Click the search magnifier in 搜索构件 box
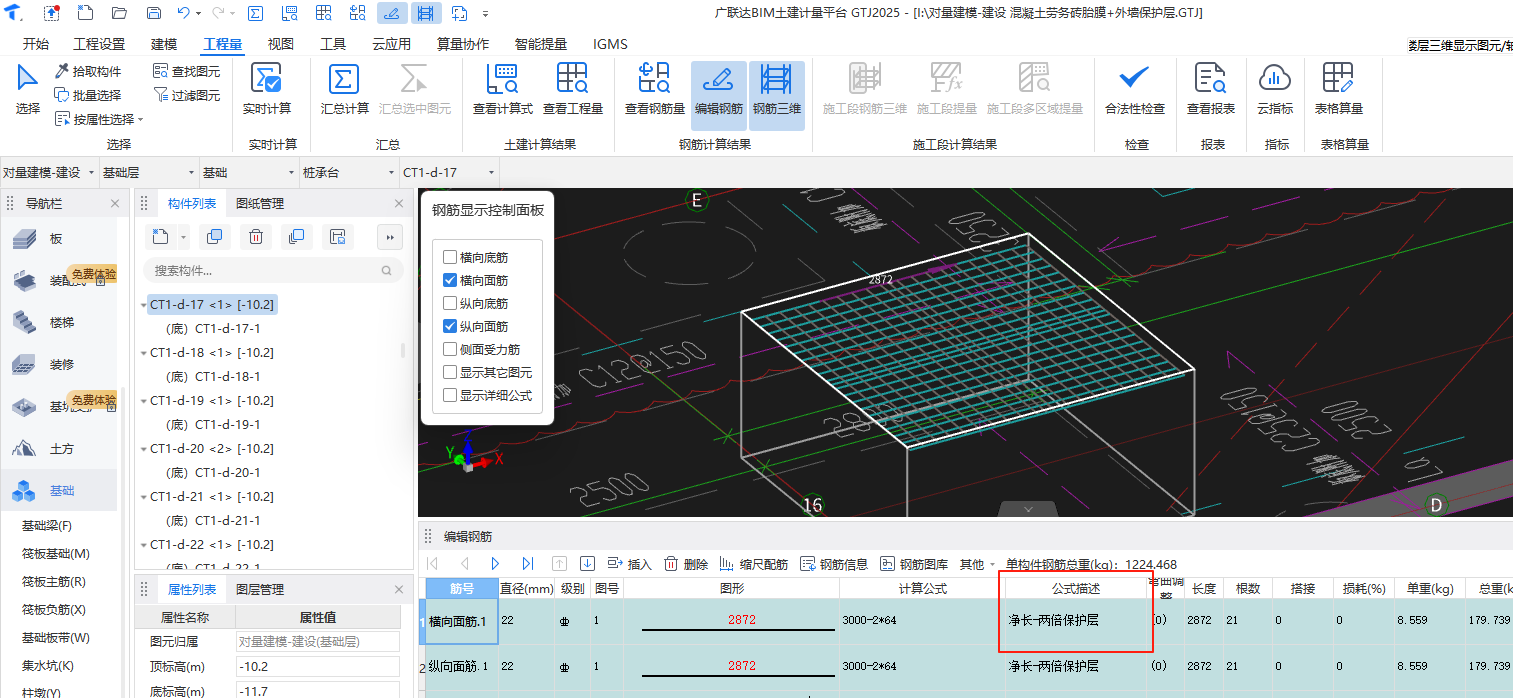 pyautogui.click(x=386, y=270)
